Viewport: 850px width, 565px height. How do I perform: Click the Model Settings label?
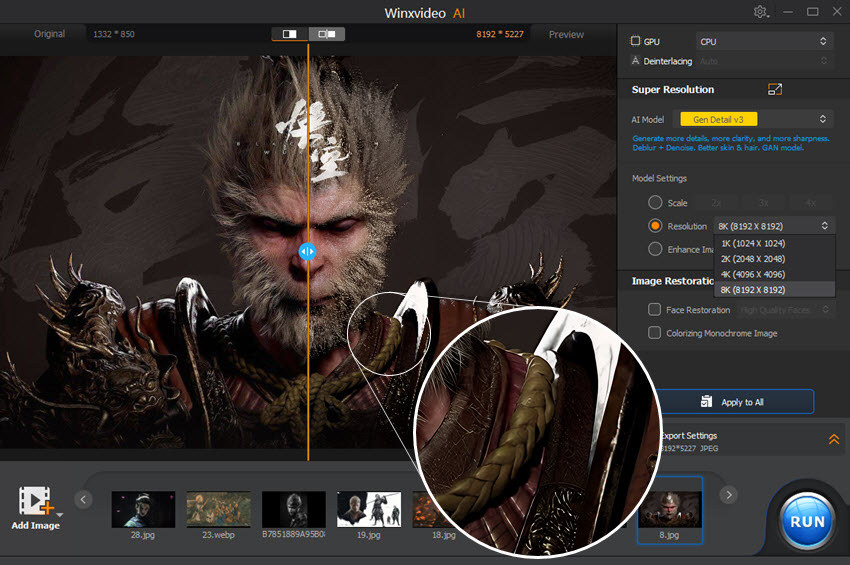tap(659, 178)
